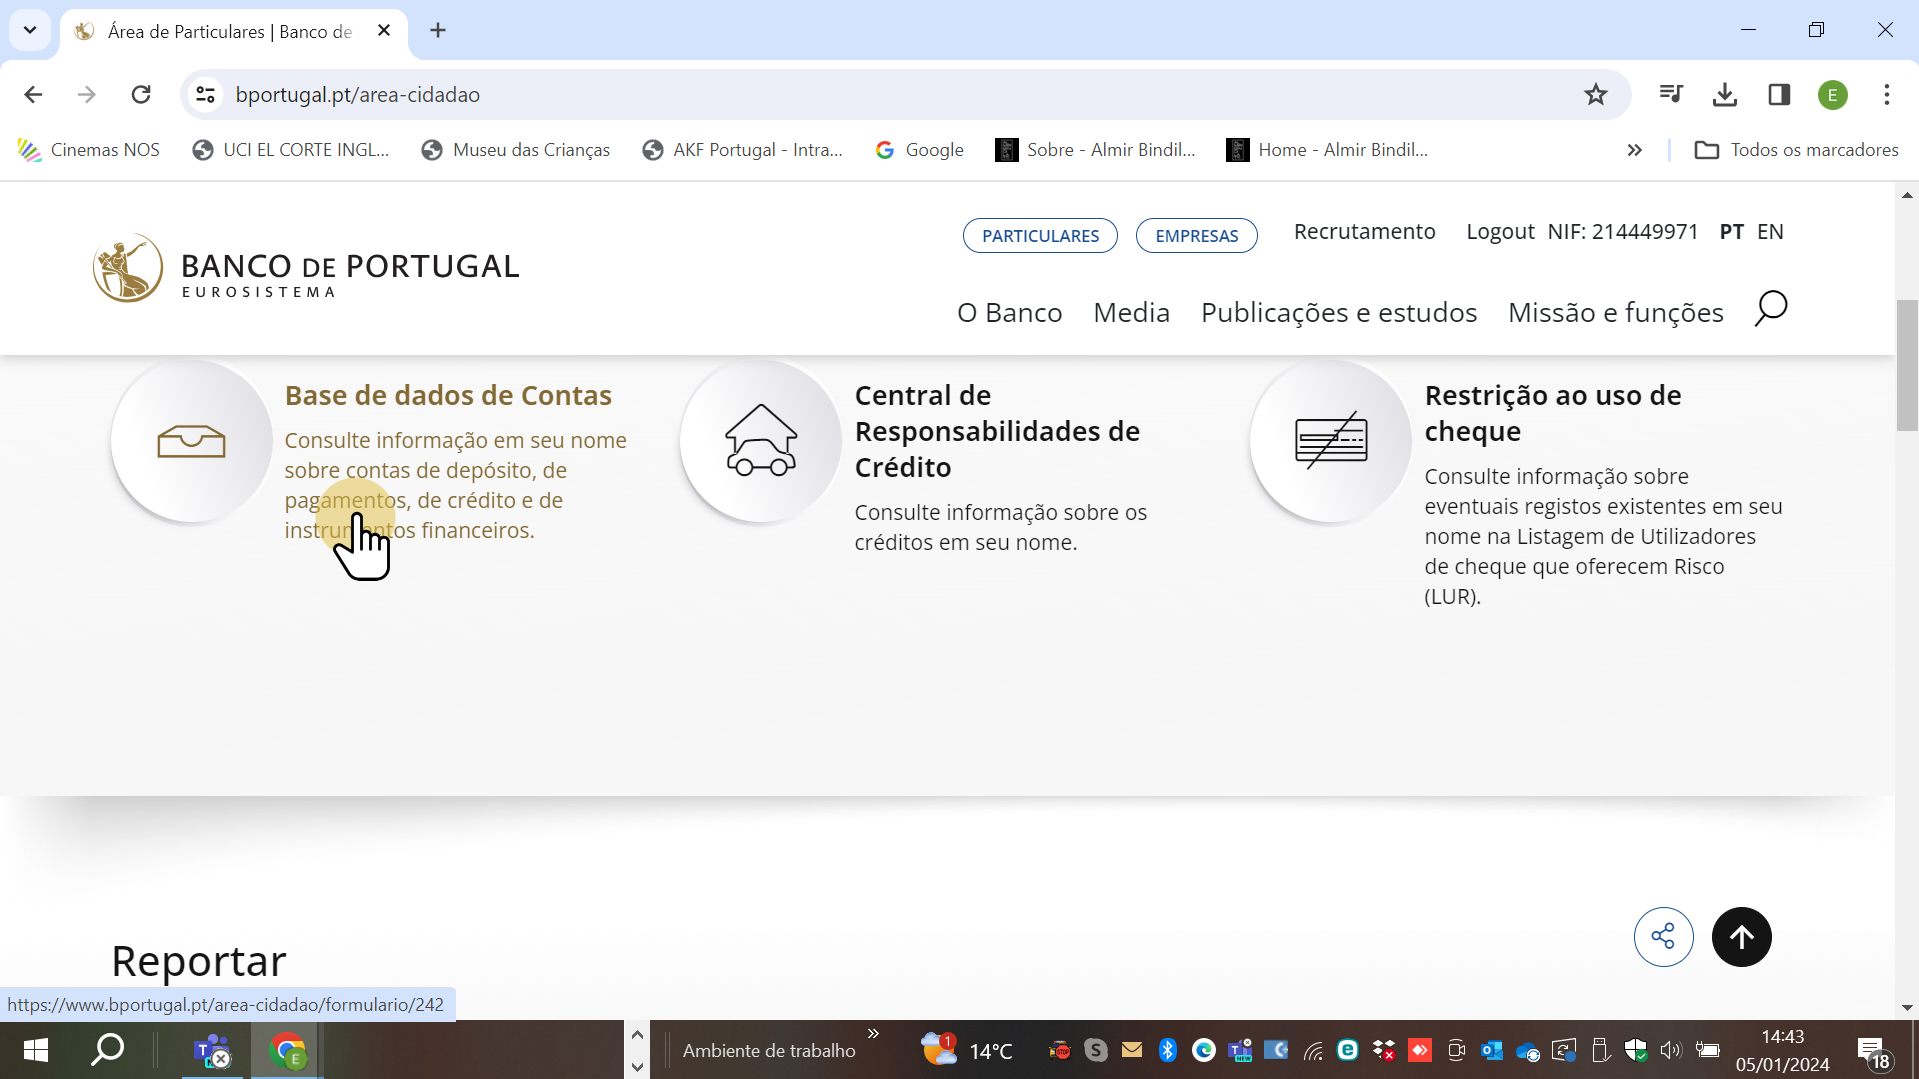Click the Base de dados de Contas icon
This screenshot has height=1079, width=1919.
coord(191,442)
